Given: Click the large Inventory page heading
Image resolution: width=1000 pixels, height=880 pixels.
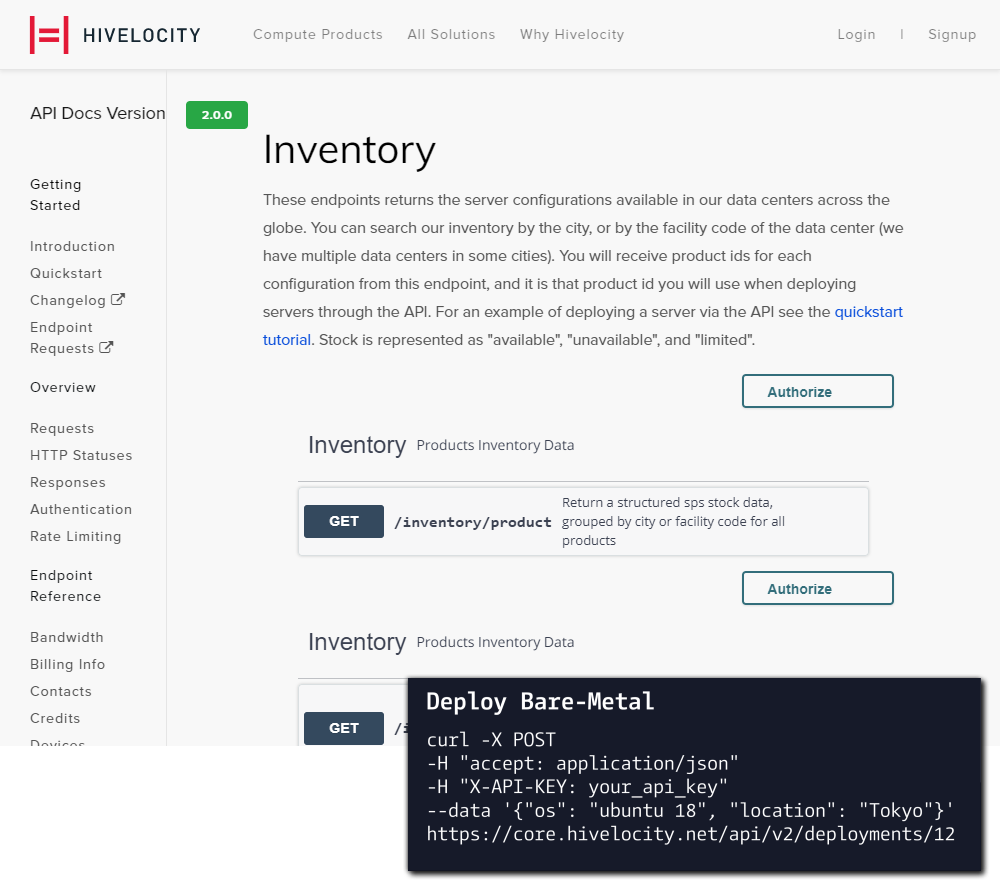Looking at the screenshot, I should point(349,150).
